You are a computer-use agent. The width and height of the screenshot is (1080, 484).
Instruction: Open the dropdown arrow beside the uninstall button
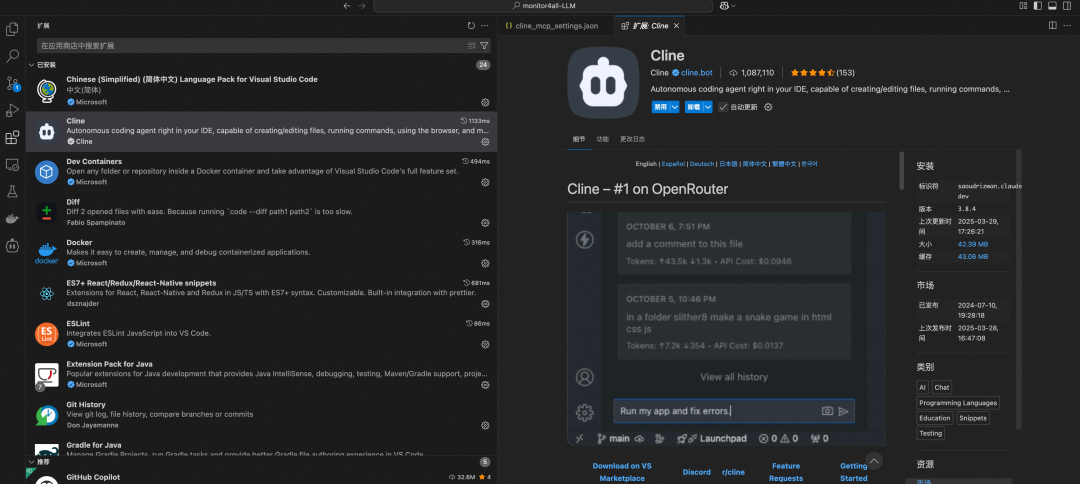[707, 107]
